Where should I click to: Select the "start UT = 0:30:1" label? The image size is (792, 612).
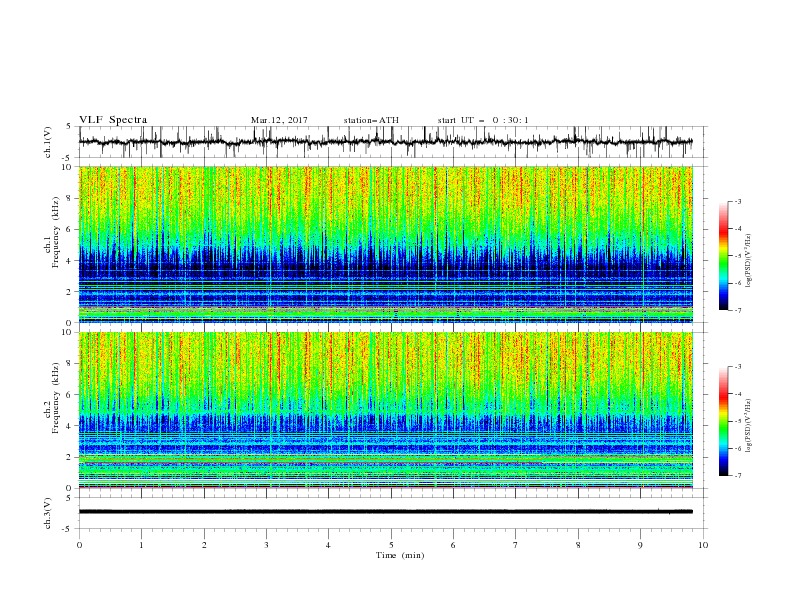pyautogui.click(x=483, y=120)
